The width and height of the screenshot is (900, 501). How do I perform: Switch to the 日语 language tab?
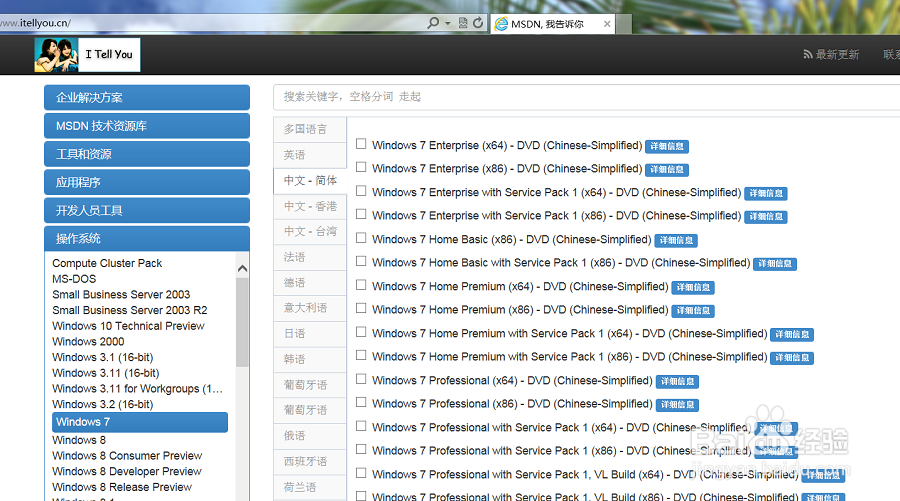coord(310,333)
